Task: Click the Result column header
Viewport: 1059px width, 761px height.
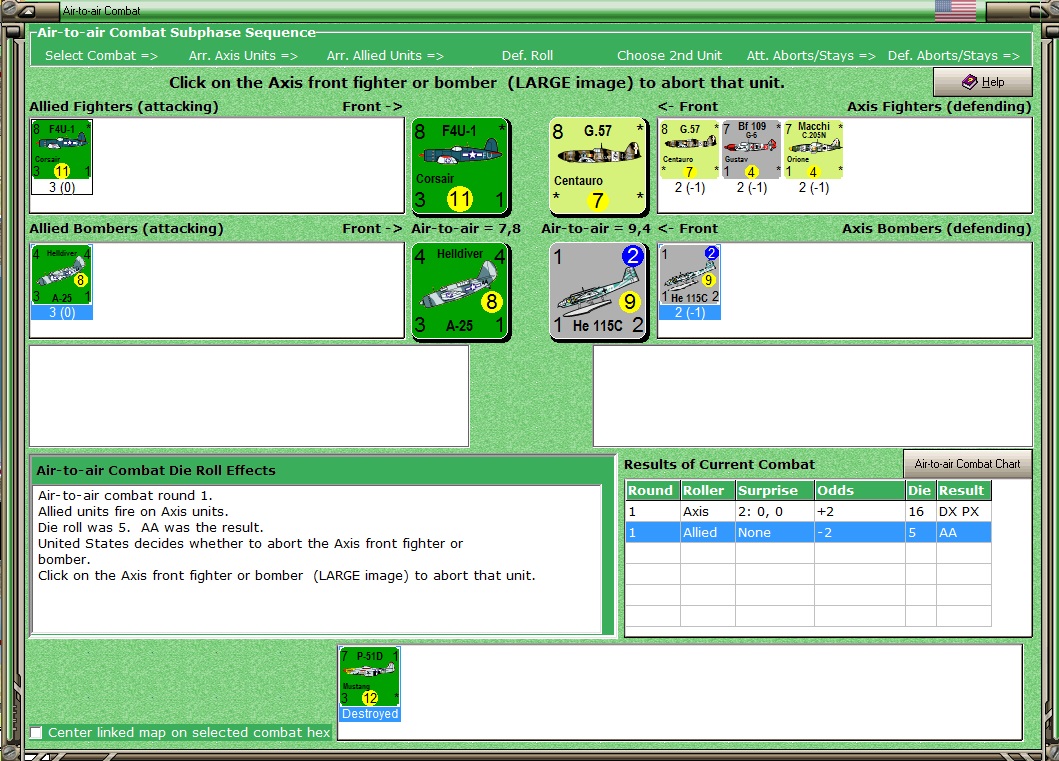Action: [964, 490]
